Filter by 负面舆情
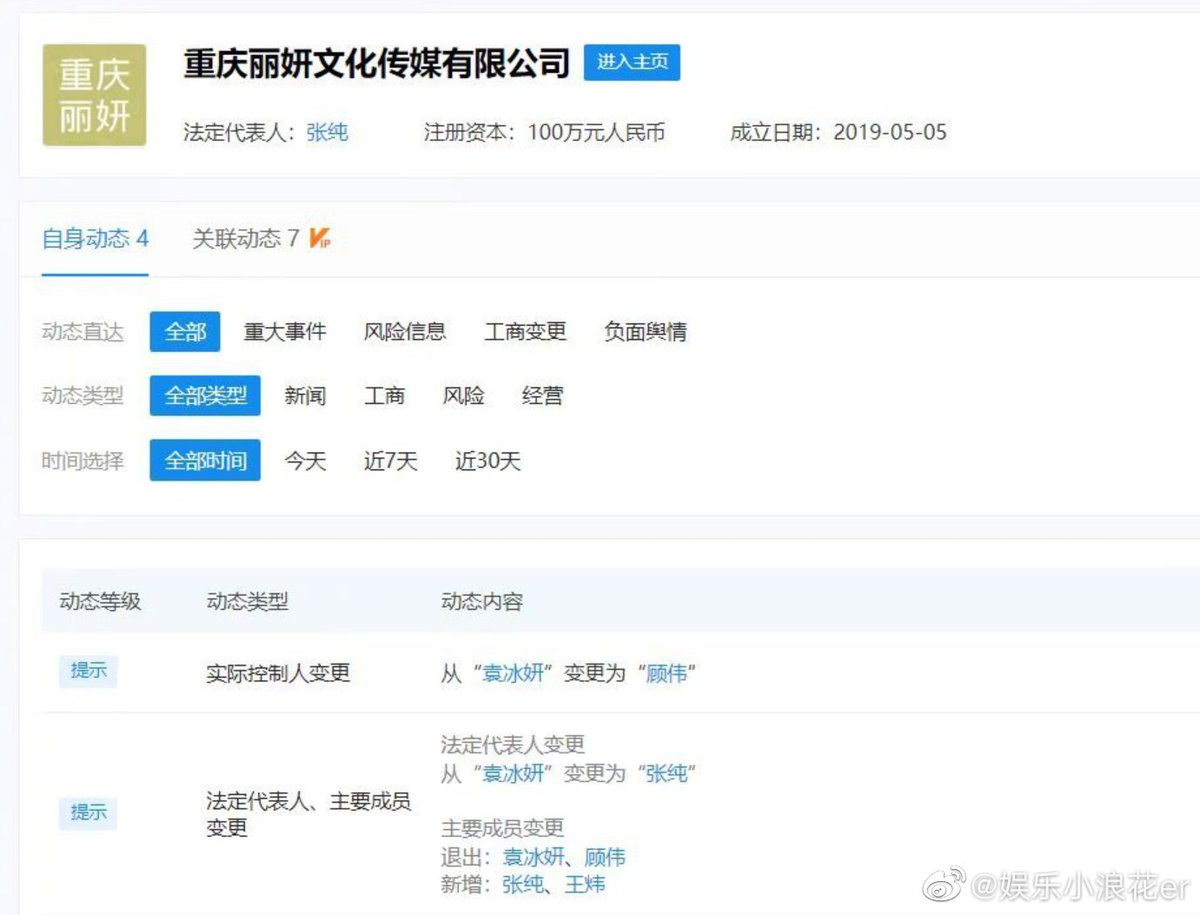The width and height of the screenshot is (1200, 915). click(646, 332)
